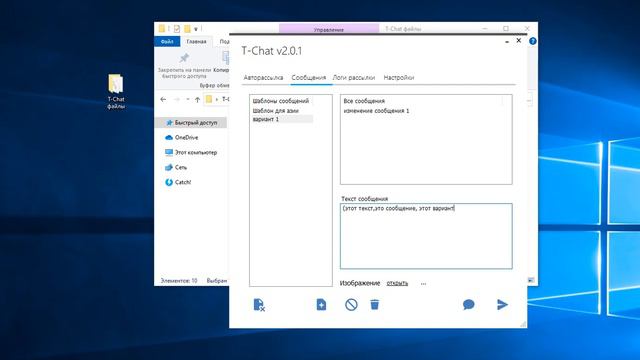The width and height of the screenshot is (640, 360).
Task: Click the speech bubble message icon
Action: coord(469,304)
